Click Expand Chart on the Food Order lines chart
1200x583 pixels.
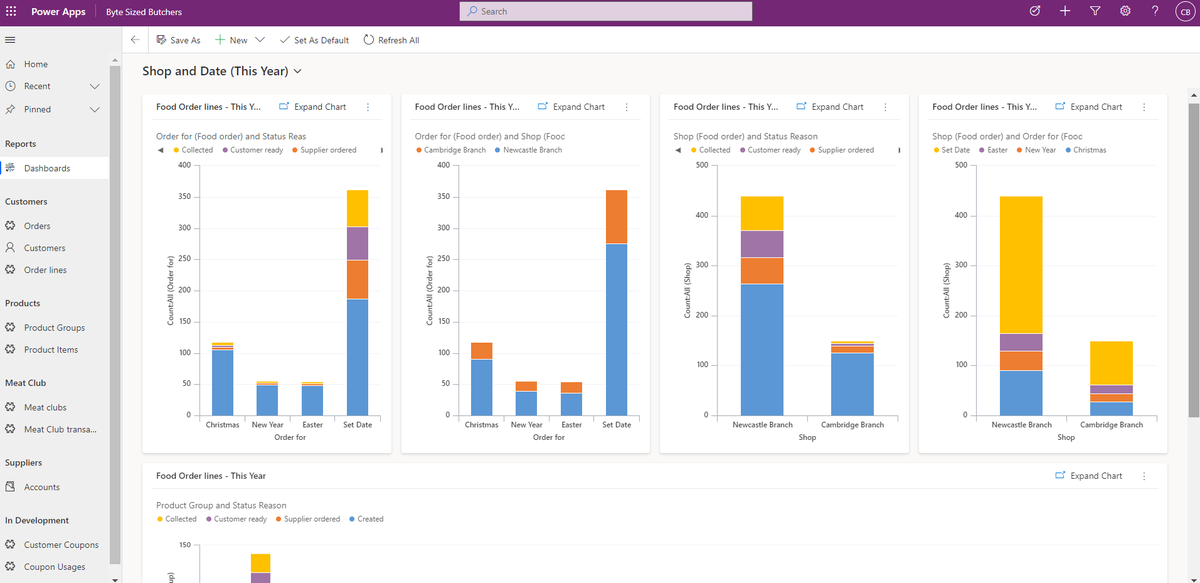pyautogui.click(x=1089, y=475)
